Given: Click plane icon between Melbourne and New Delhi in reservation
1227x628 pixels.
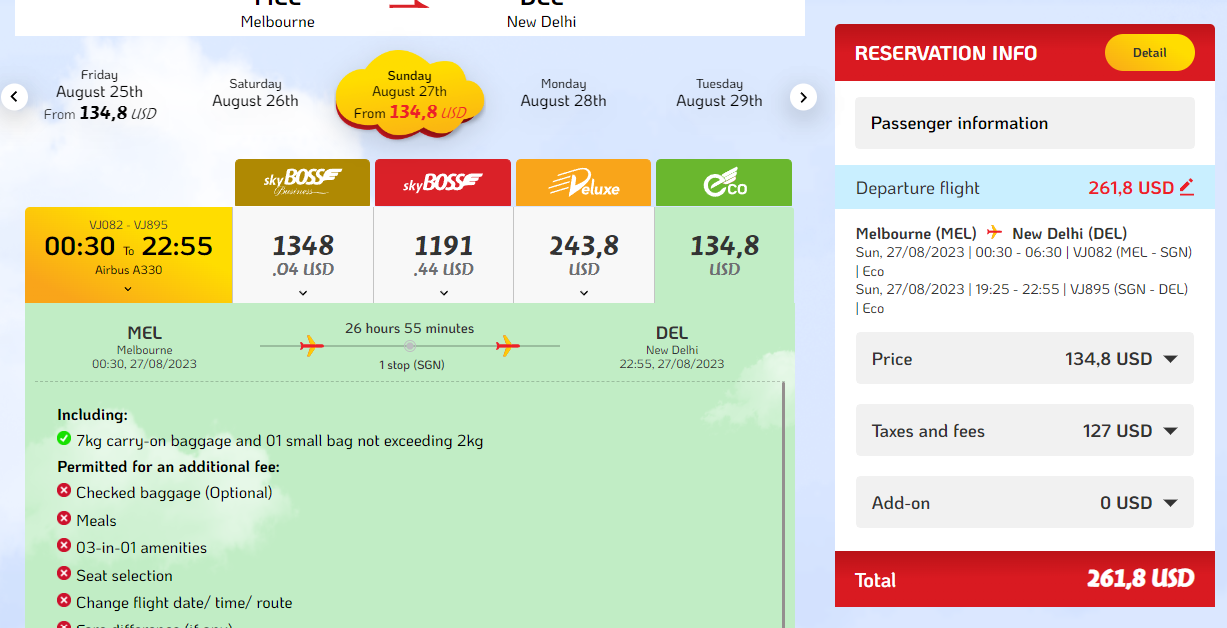Looking at the screenshot, I should pos(994,233).
